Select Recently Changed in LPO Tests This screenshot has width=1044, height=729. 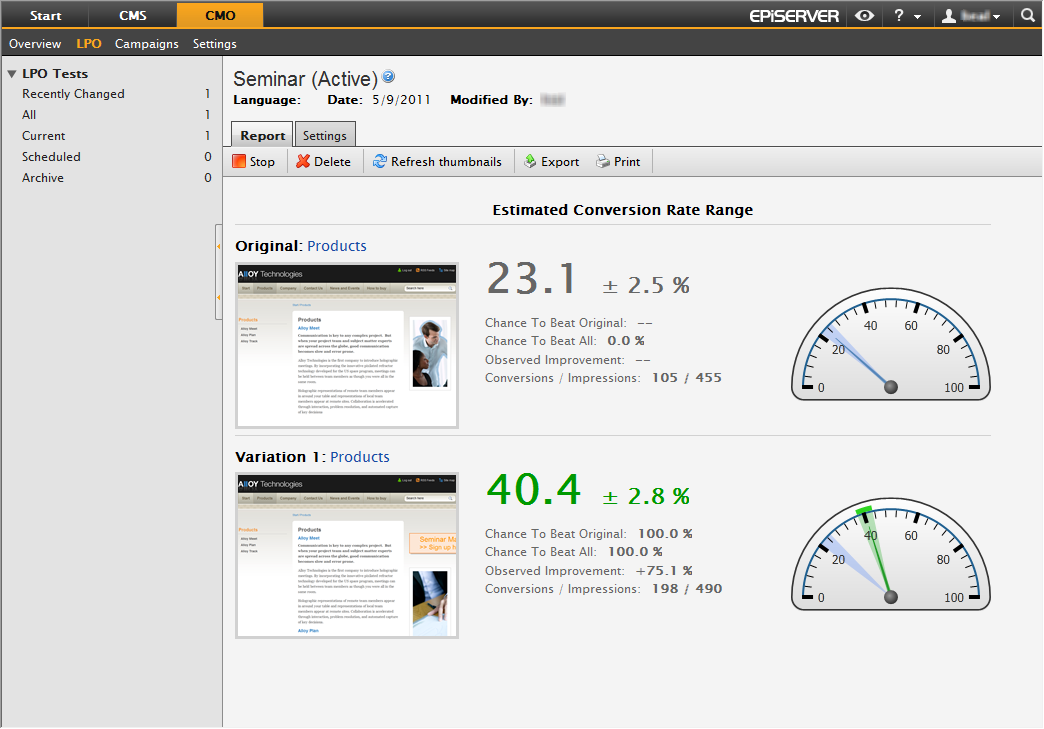(73, 94)
